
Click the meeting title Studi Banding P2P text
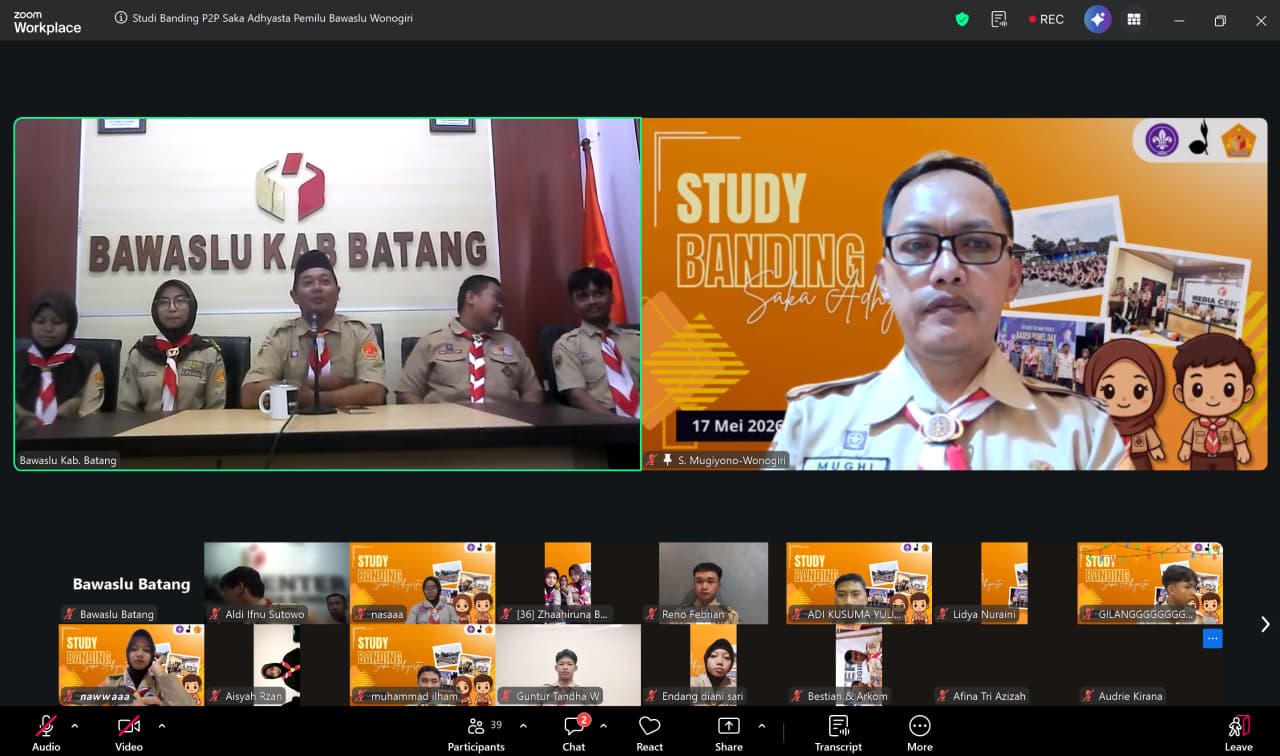click(272, 18)
